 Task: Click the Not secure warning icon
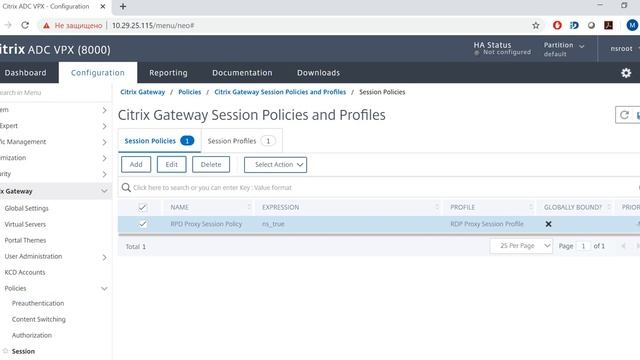click(x=47, y=25)
